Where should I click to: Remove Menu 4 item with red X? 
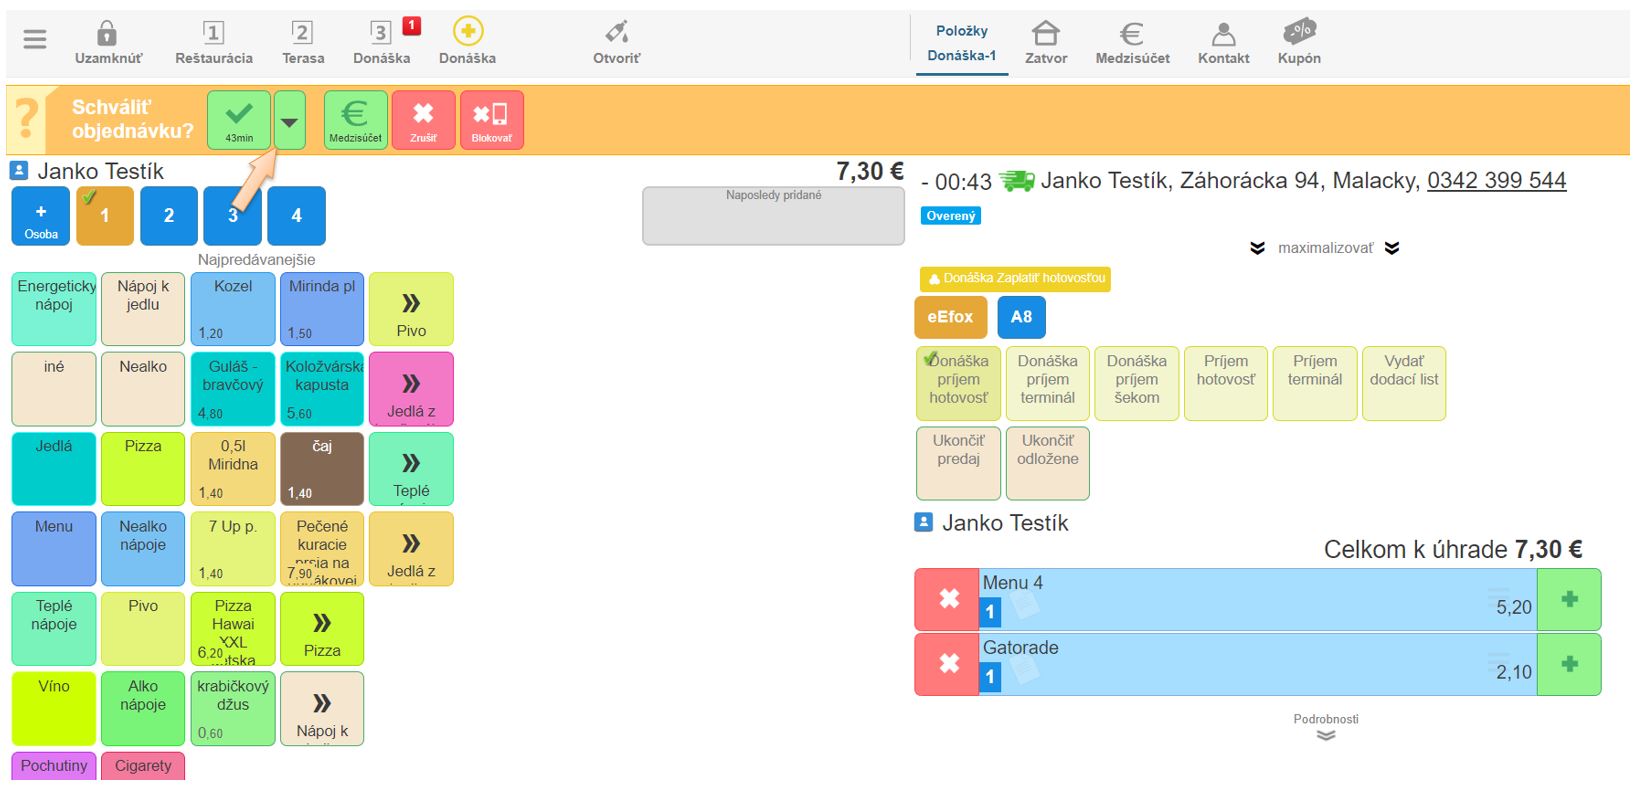click(x=947, y=599)
